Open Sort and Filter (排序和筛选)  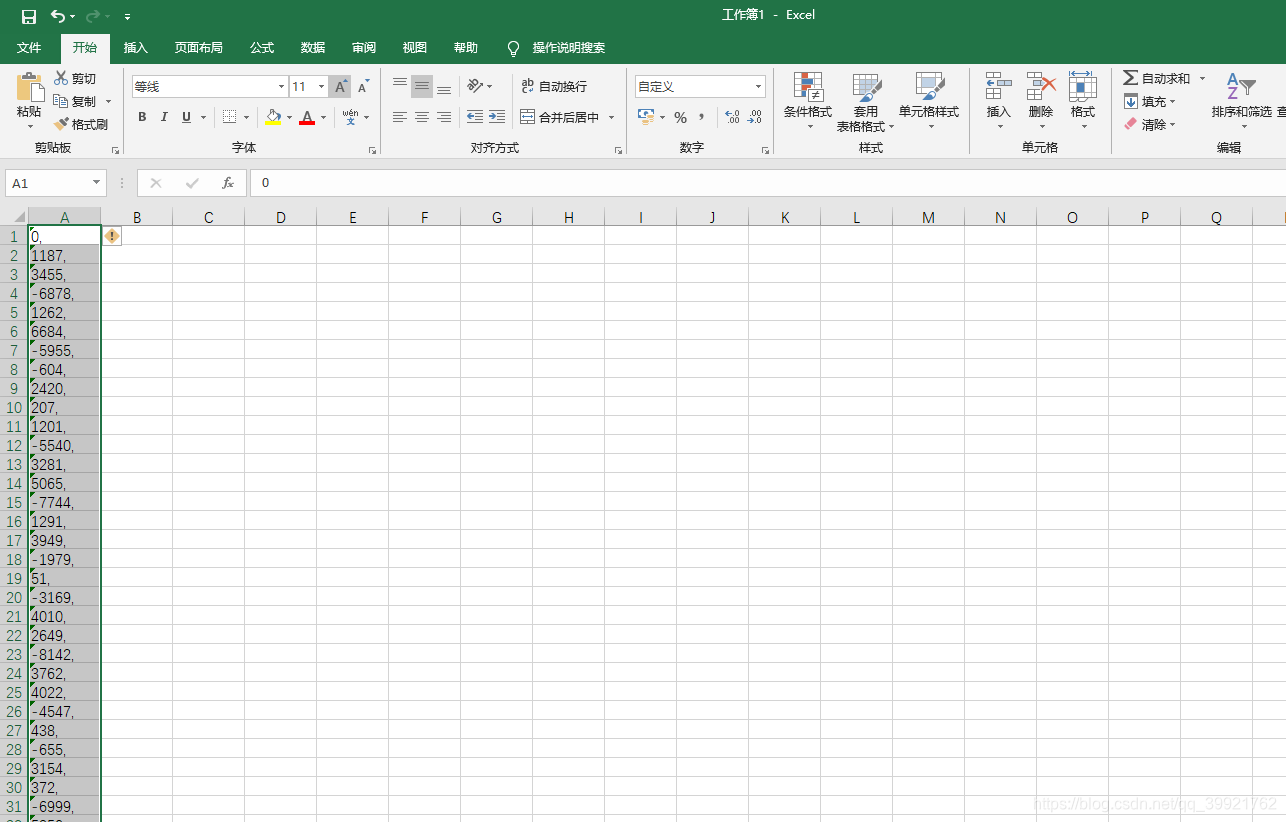click(x=1241, y=101)
